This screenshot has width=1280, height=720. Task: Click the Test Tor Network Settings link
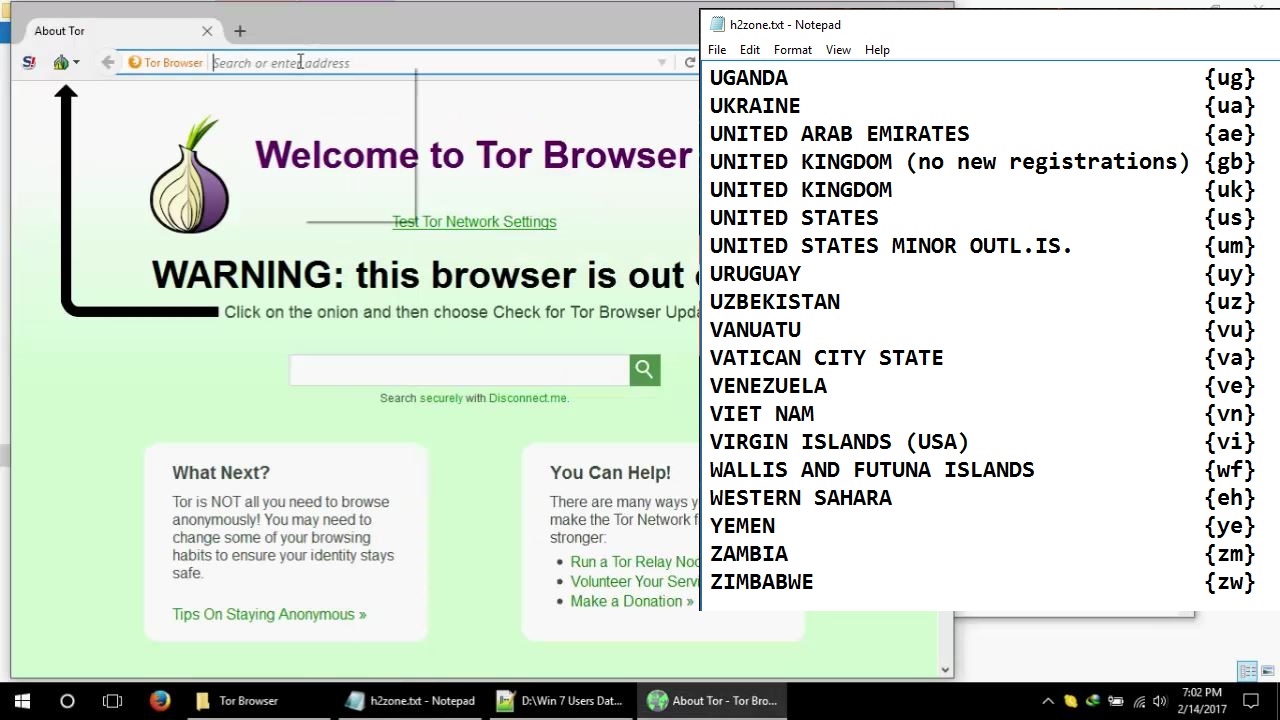pyautogui.click(x=474, y=222)
